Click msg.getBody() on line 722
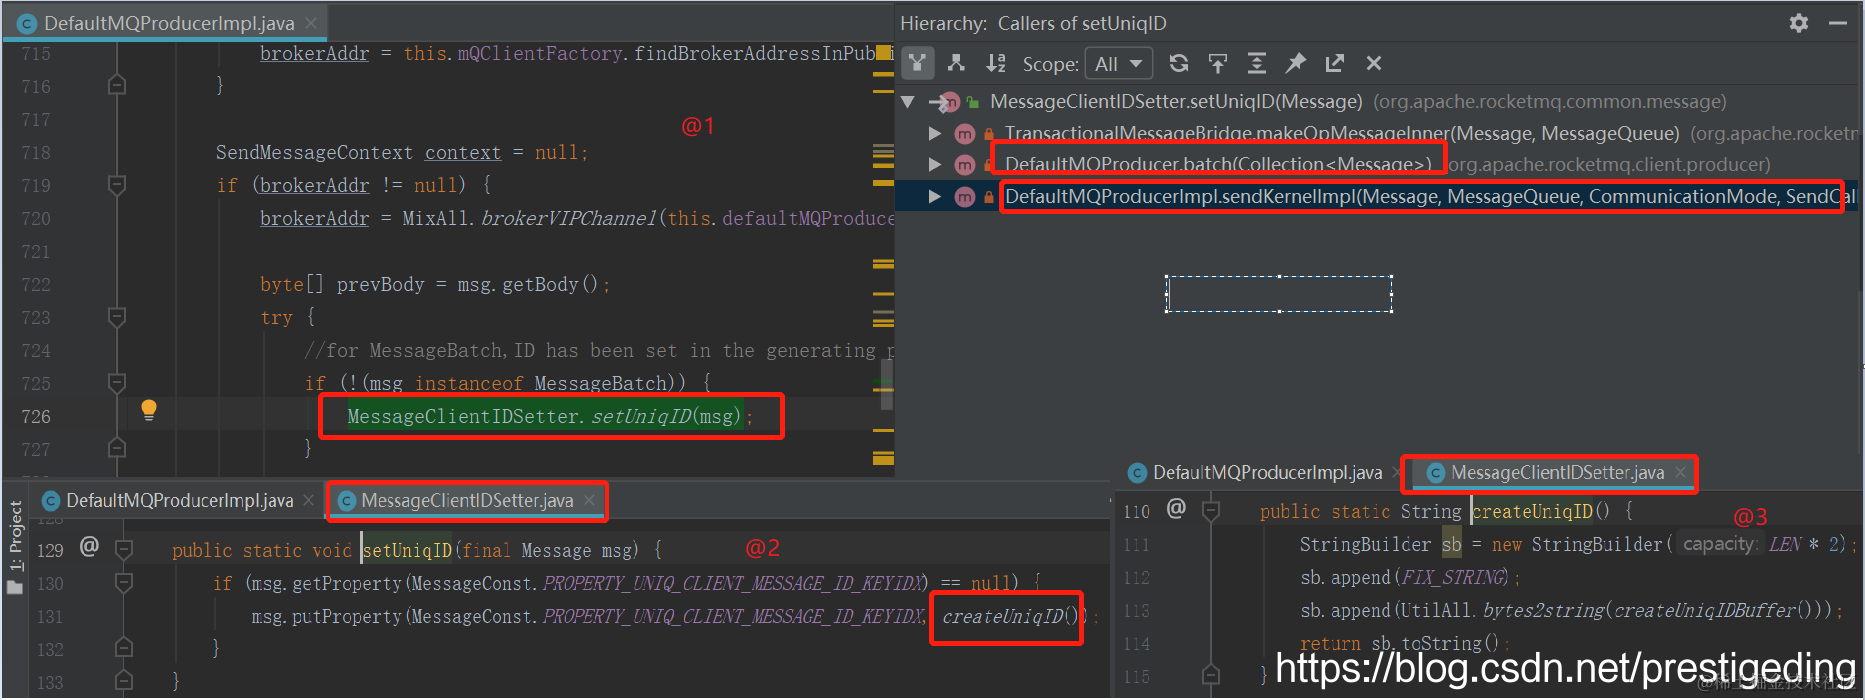The width and height of the screenshot is (1865, 700). click(527, 284)
